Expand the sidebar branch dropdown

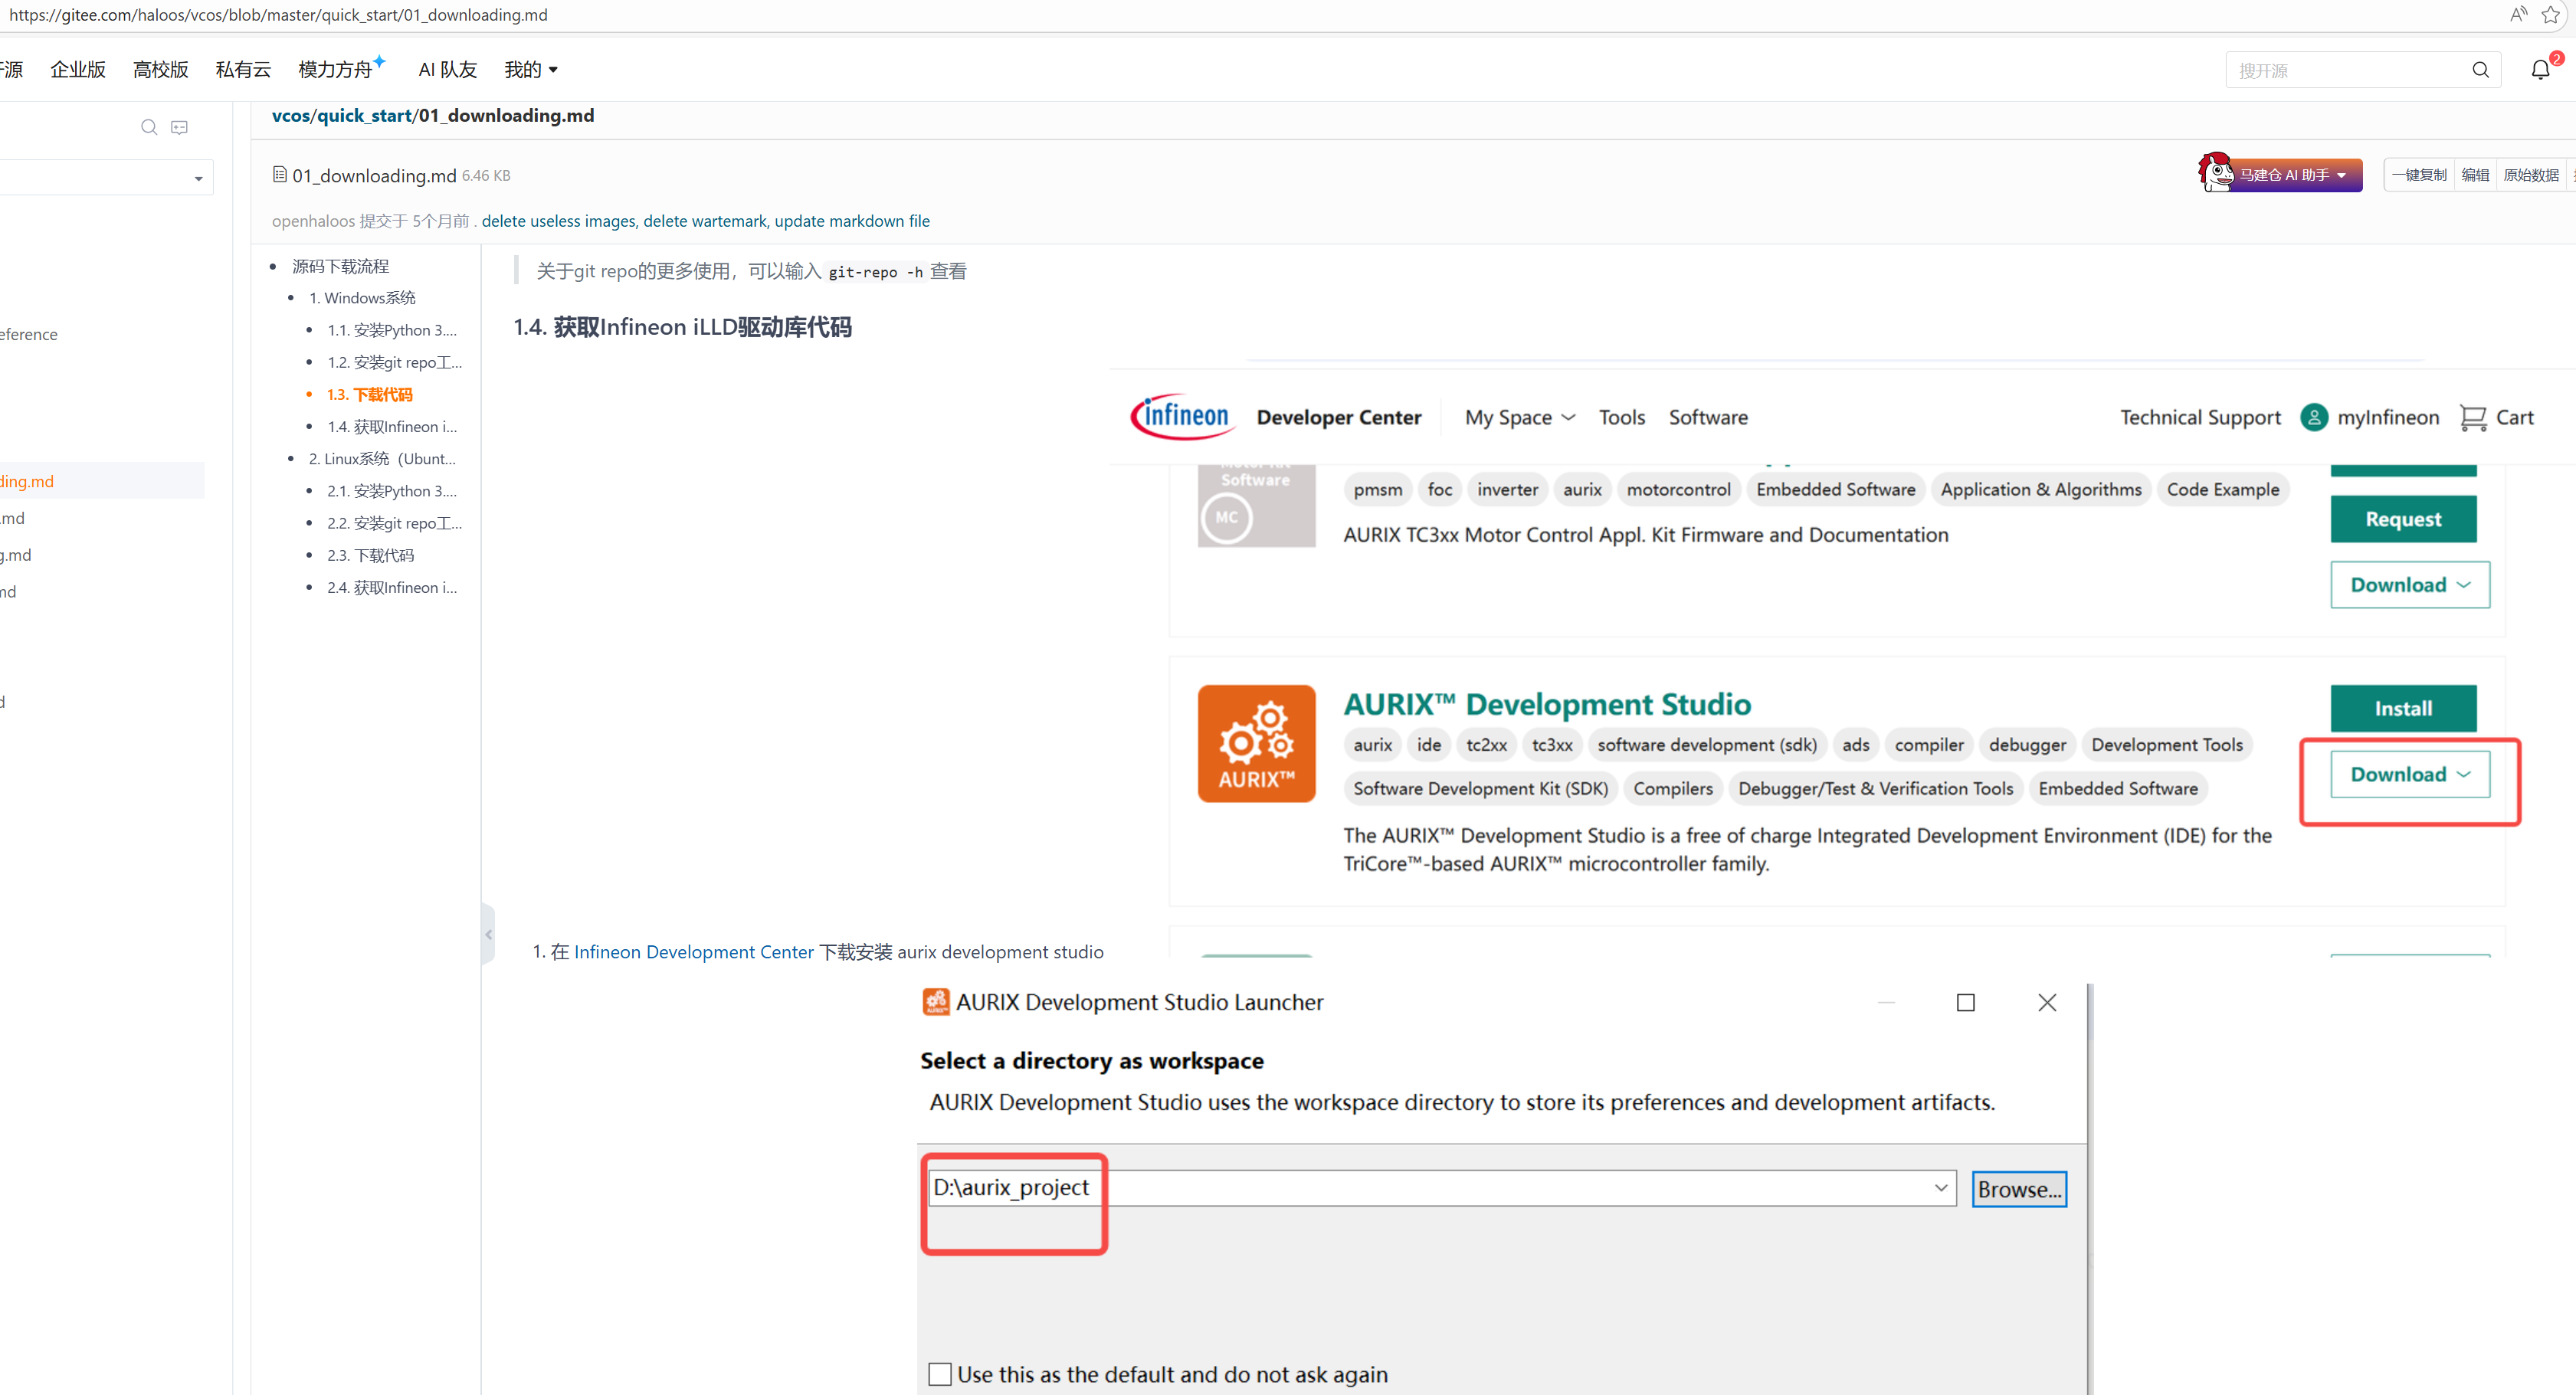point(198,178)
